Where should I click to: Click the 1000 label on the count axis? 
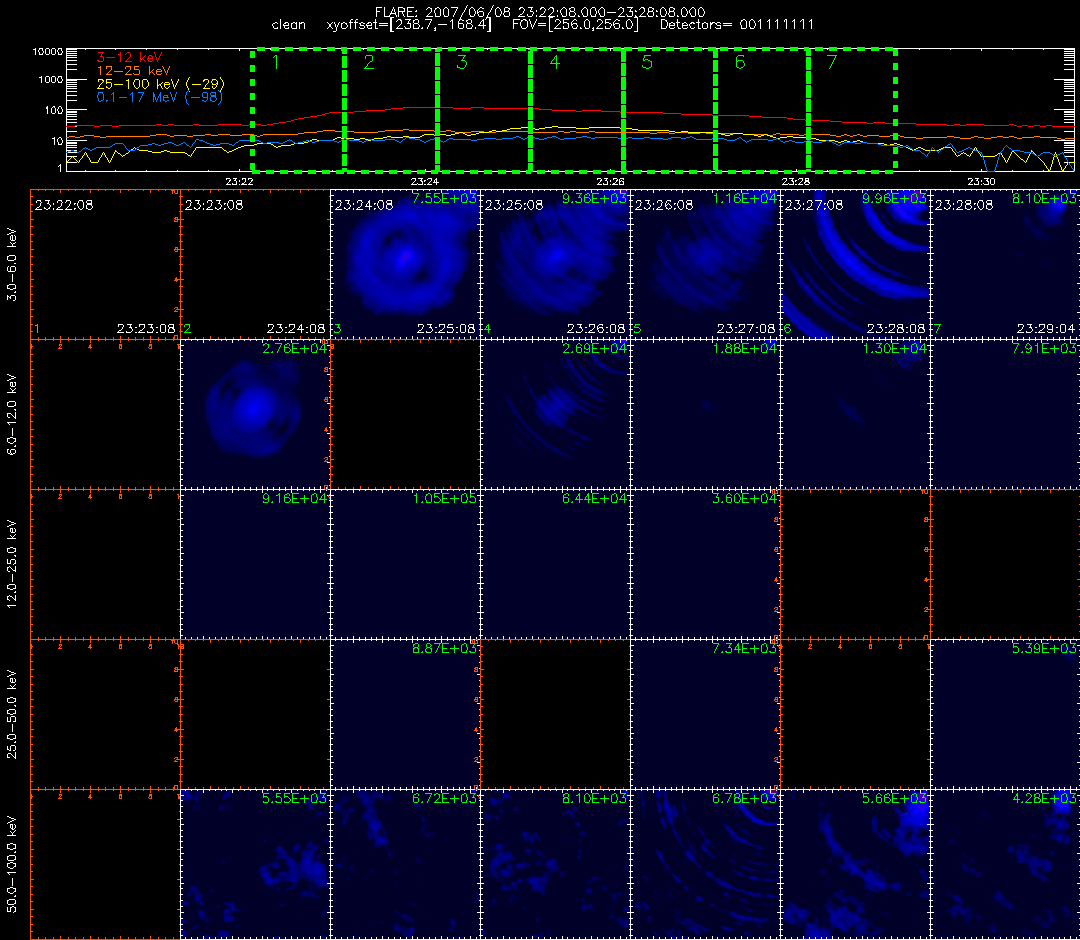click(x=50, y=80)
